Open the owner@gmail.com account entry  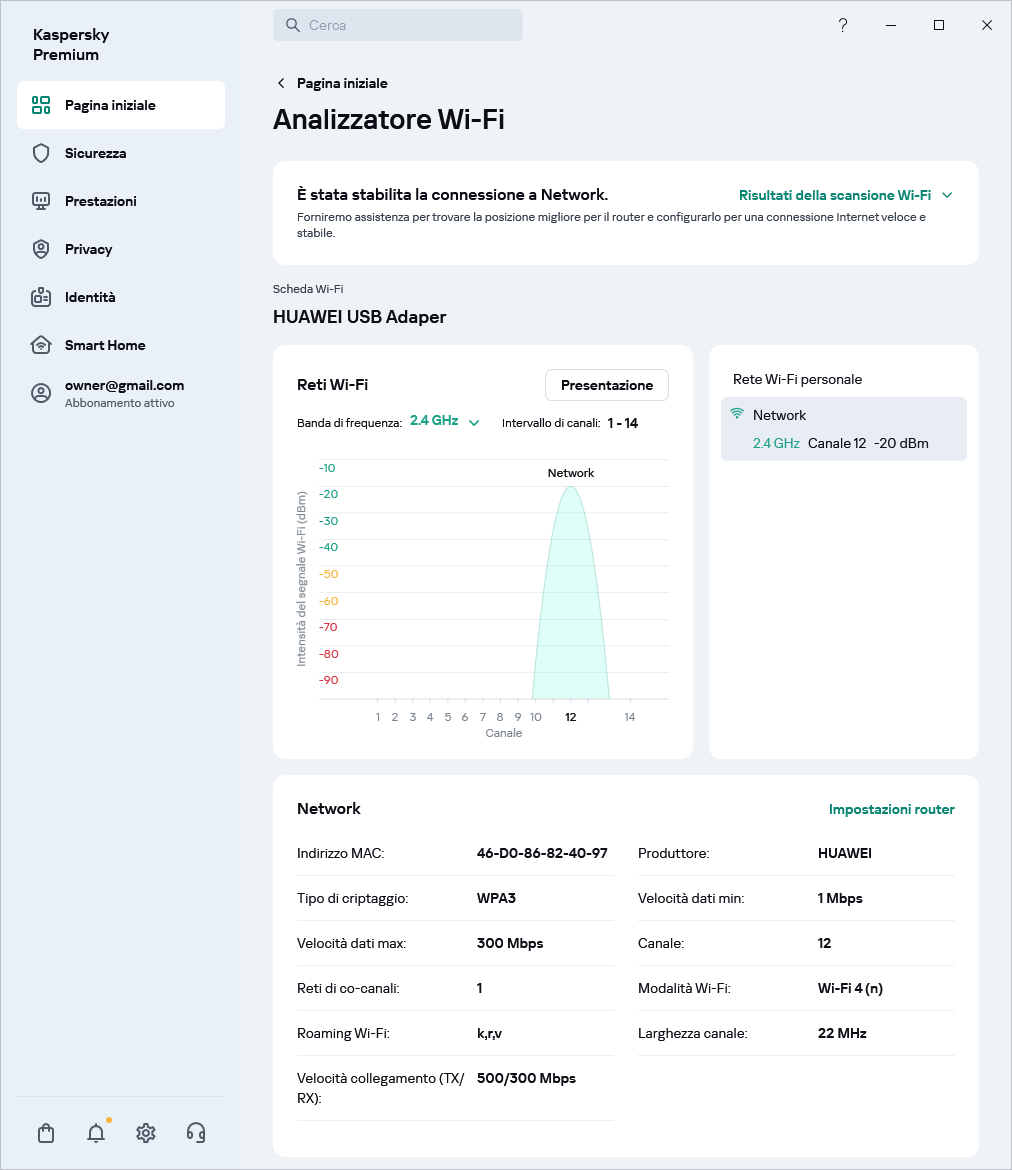tap(124, 393)
